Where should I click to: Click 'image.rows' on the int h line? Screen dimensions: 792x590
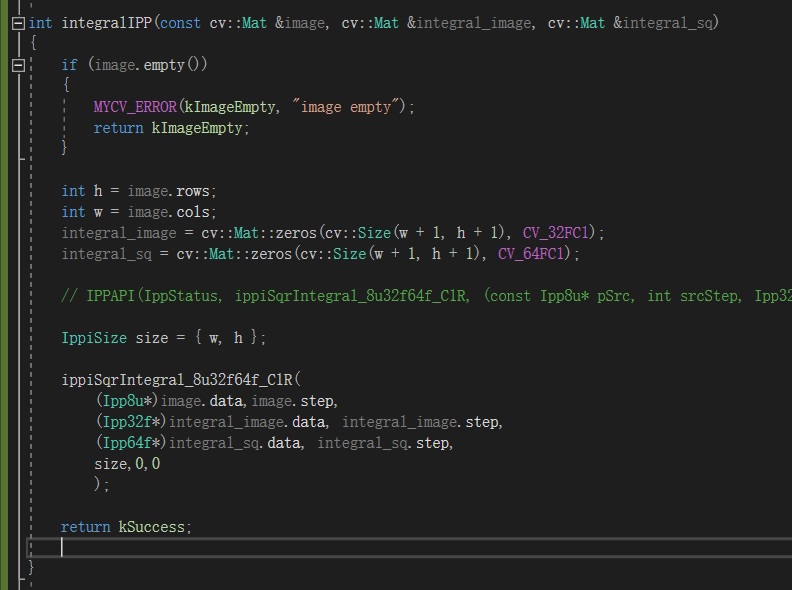(x=169, y=191)
